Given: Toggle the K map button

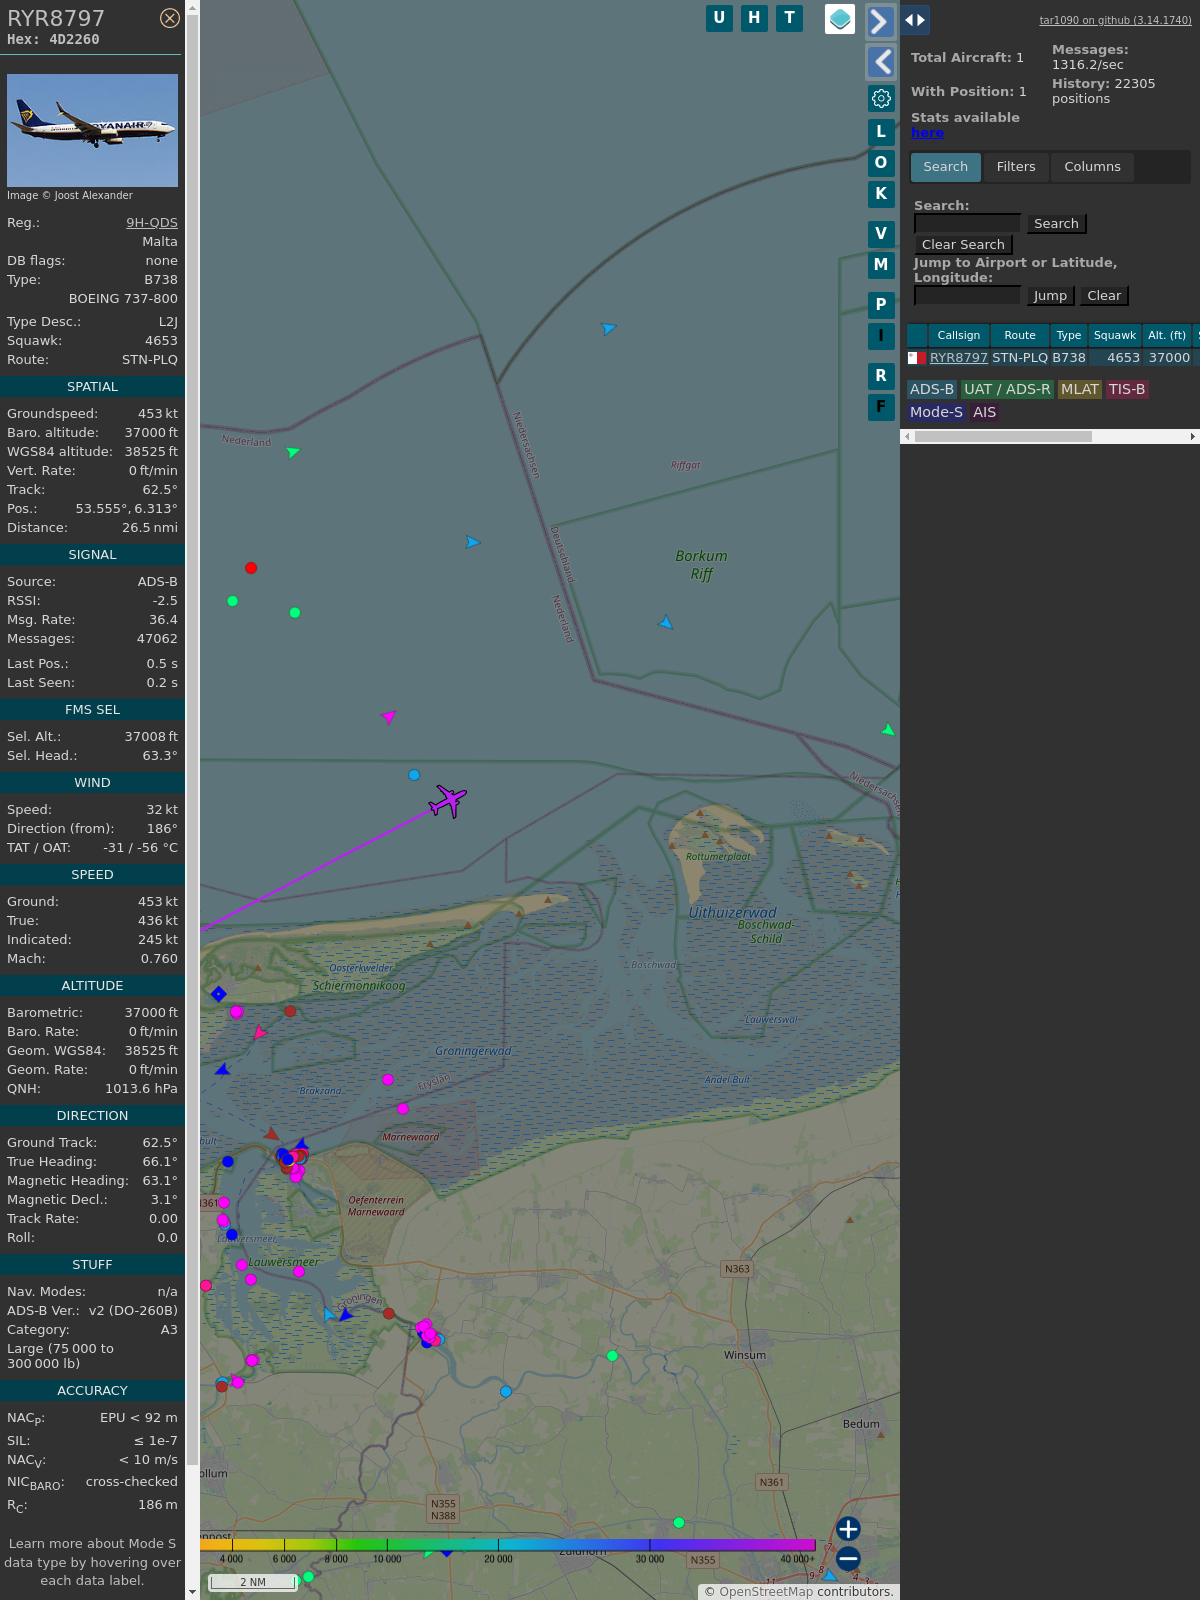Looking at the screenshot, I should point(881,194).
